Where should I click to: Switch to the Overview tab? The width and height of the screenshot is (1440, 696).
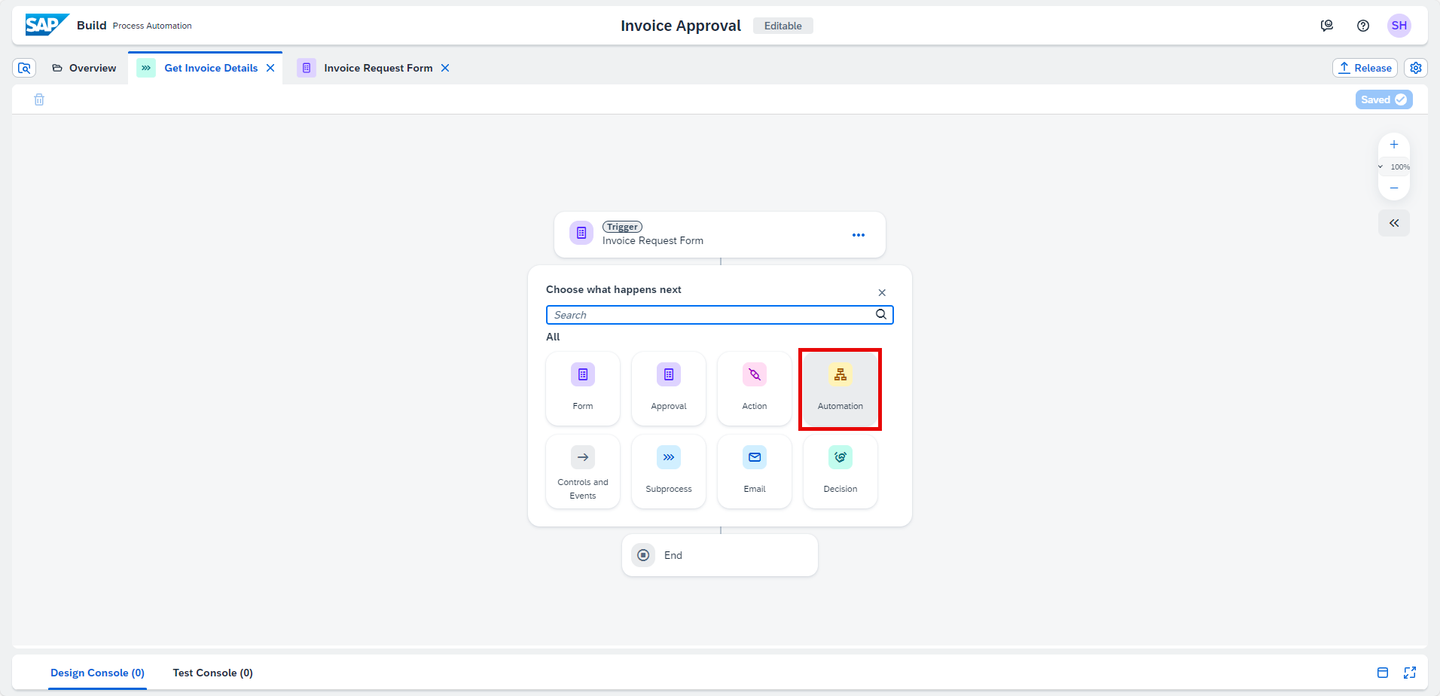[84, 68]
